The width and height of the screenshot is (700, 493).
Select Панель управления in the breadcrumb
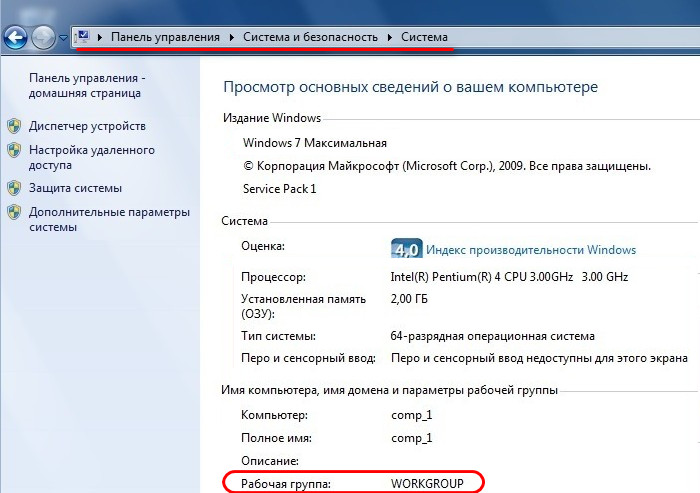(165, 37)
